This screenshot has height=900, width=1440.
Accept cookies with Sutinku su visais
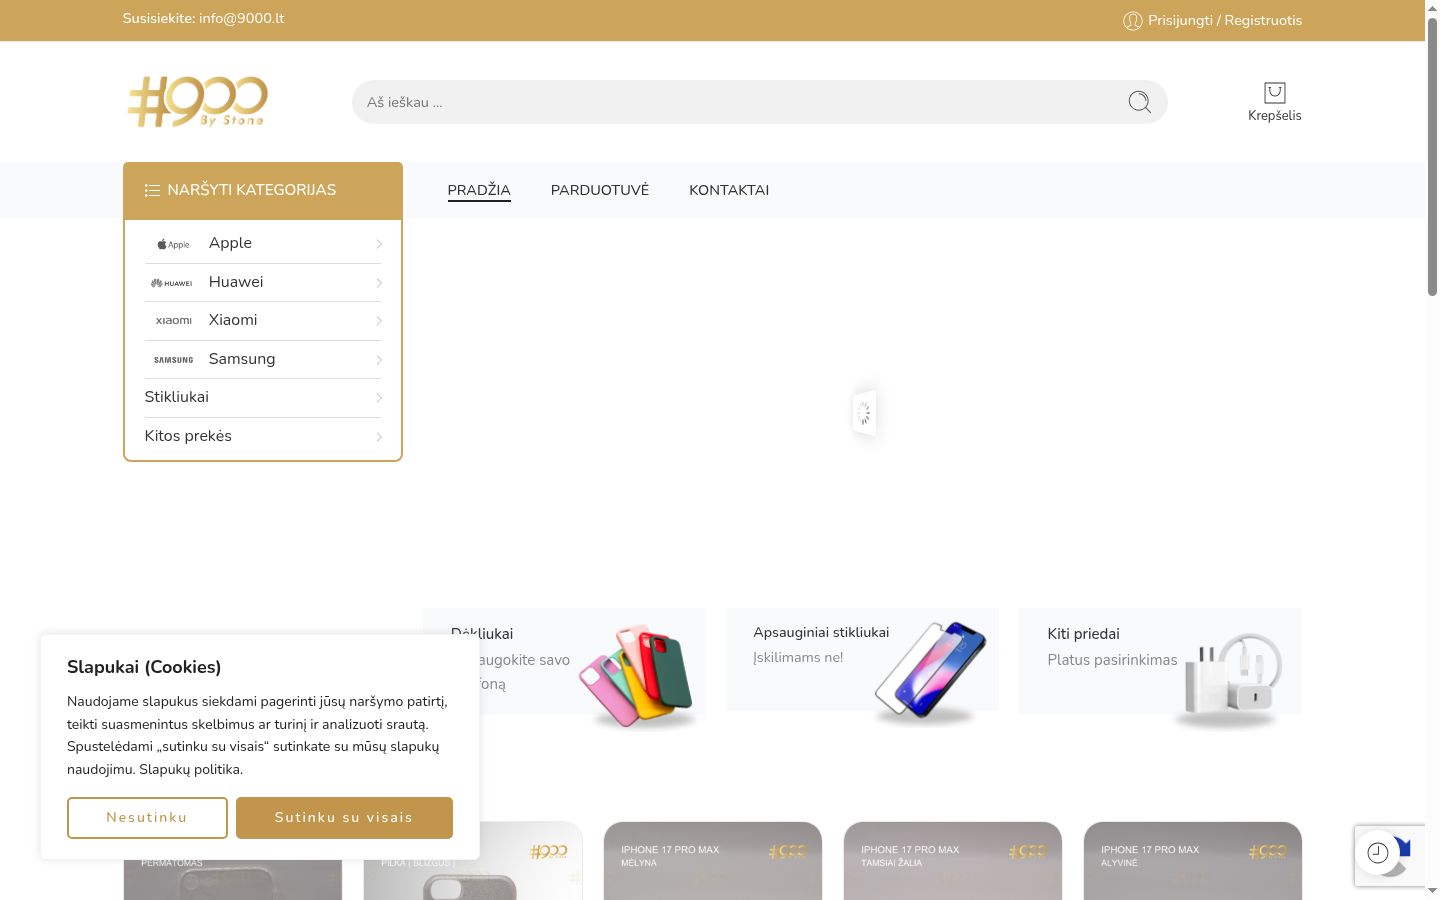pos(344,818)
